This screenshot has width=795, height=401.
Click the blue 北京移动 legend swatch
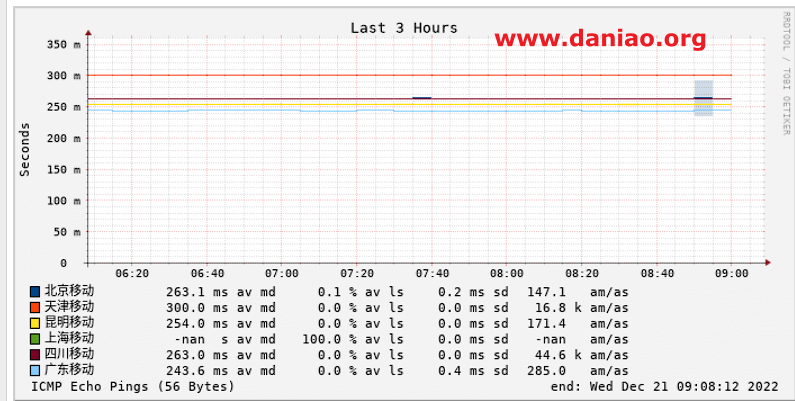click(x=35, y=291)
